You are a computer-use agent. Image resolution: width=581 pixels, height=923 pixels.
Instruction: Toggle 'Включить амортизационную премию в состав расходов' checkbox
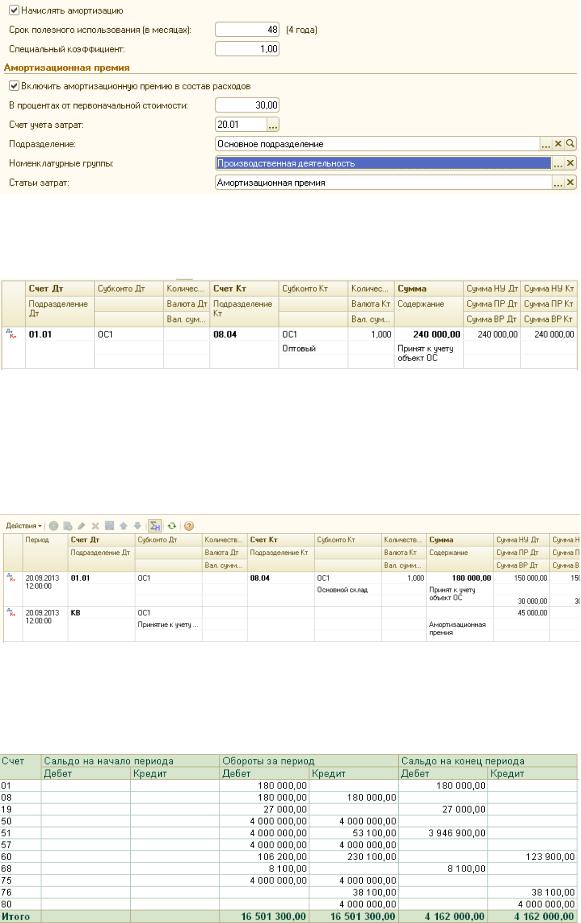click(x=14, y=86)
